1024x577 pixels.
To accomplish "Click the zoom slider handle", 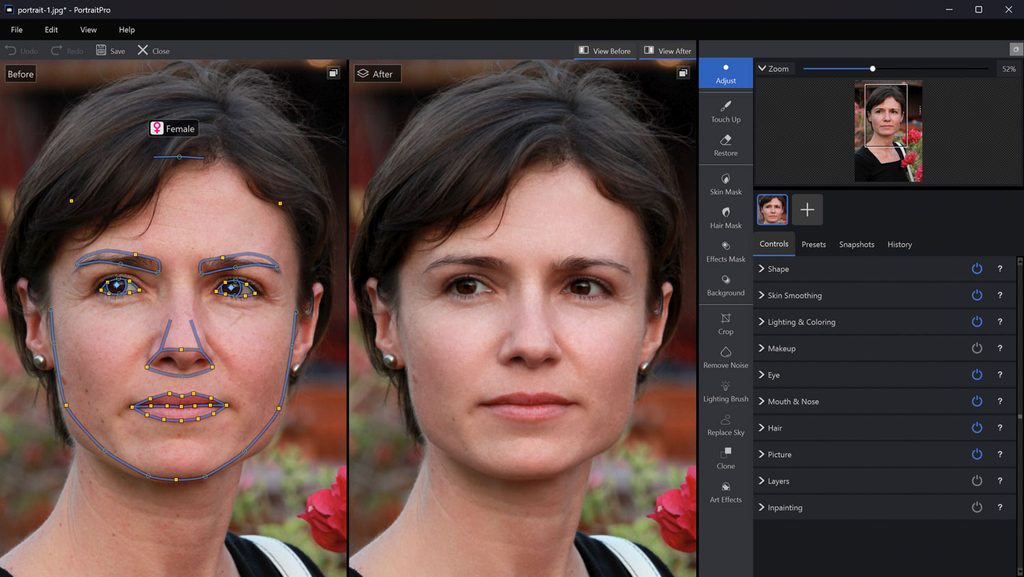I will (x=872, y=69).
